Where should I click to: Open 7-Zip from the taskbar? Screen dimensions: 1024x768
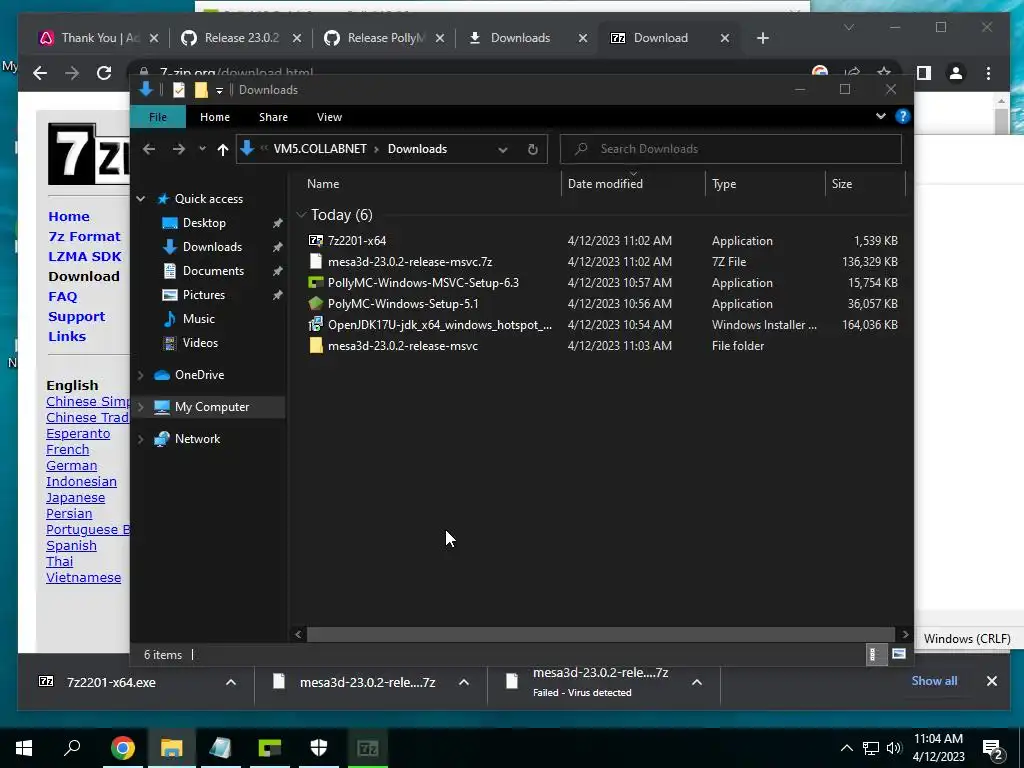click(x=368, y=748)
